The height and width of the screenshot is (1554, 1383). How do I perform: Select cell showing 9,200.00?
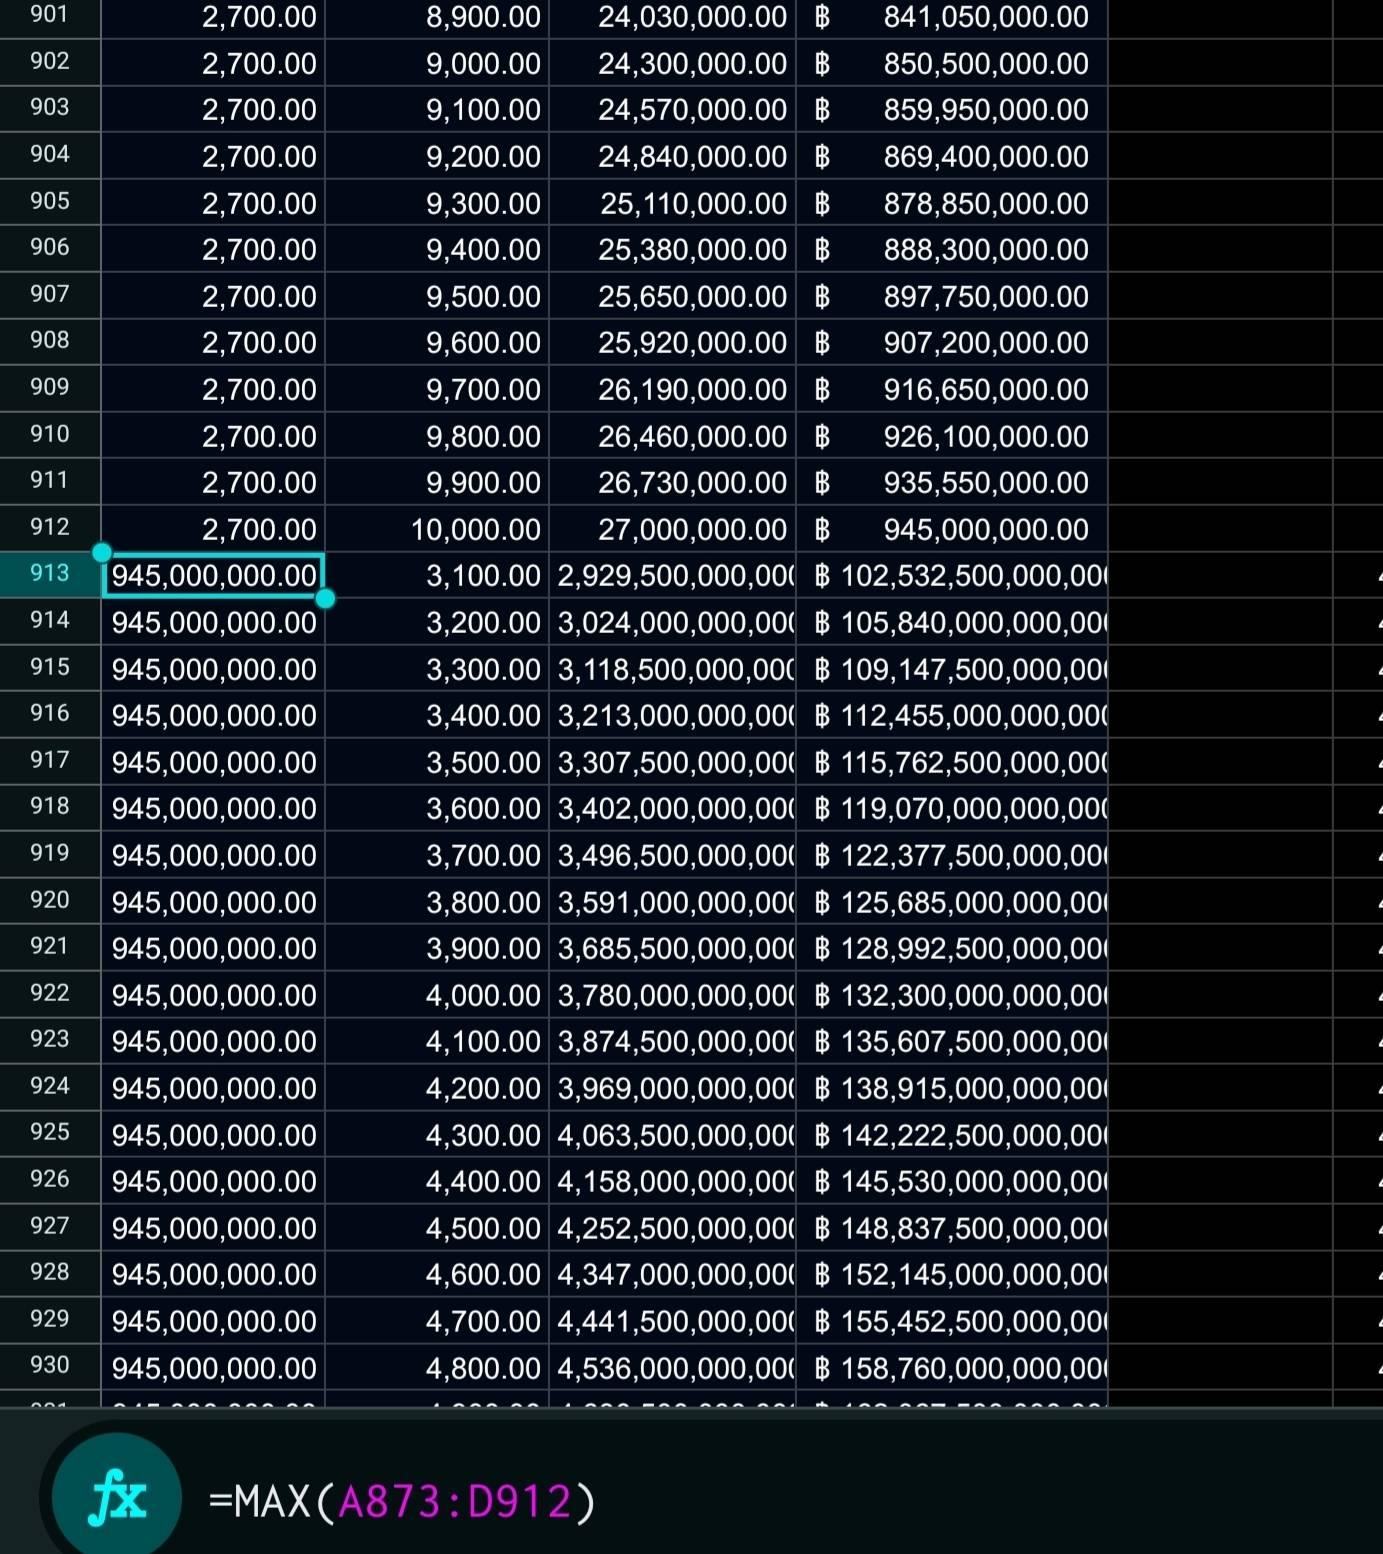[x=437, y=155]
